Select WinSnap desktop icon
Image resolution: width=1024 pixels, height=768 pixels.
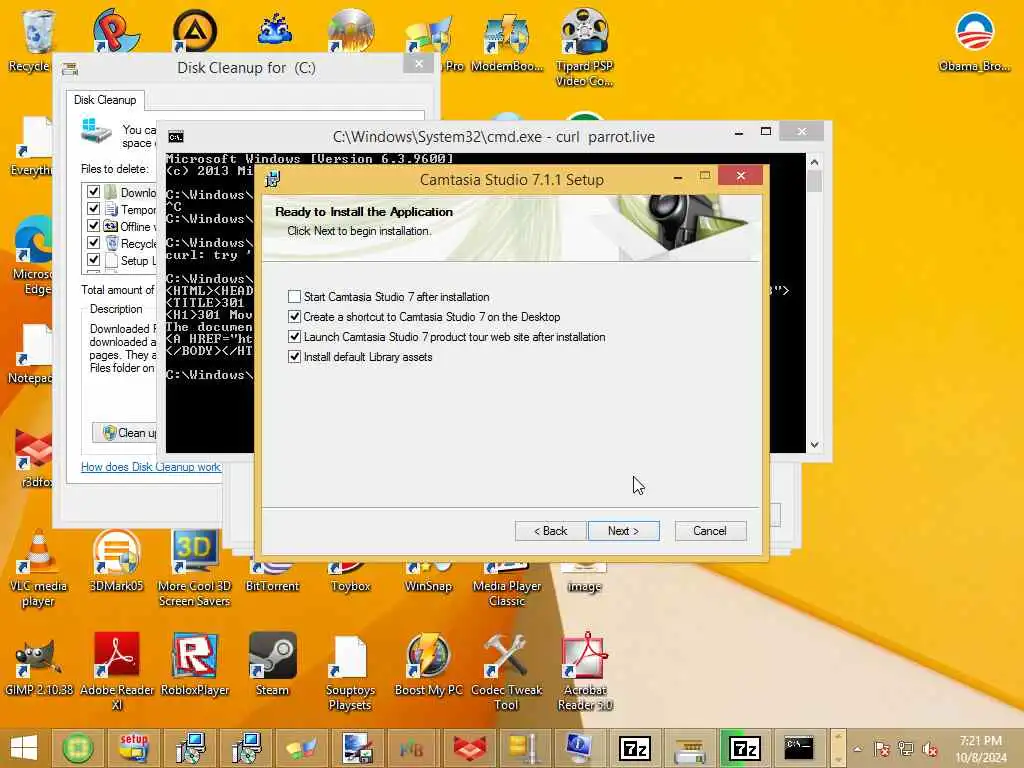point(428,577)
